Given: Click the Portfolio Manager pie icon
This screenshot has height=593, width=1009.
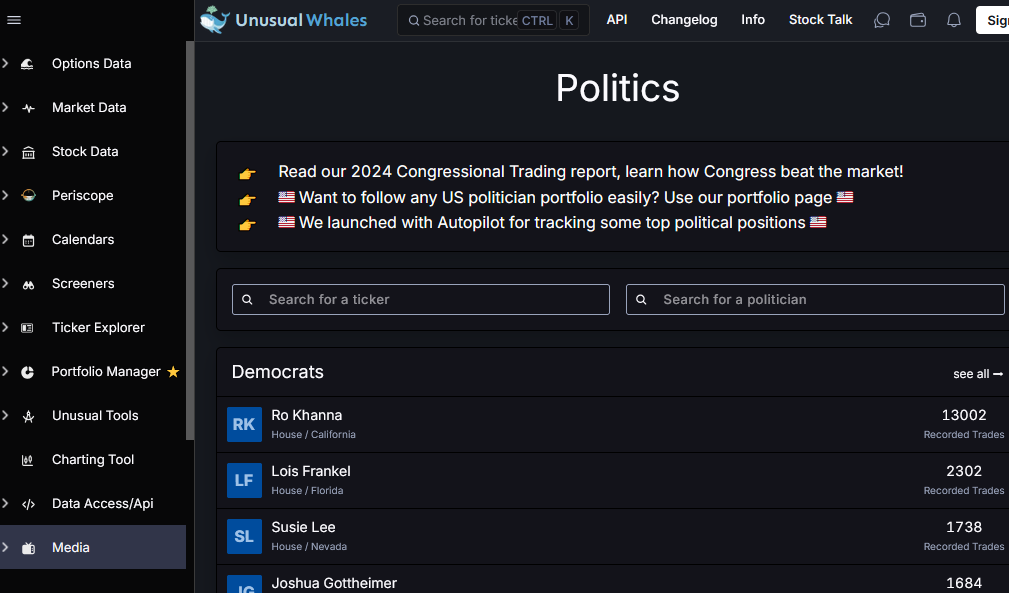Looking at the screenshot, I should tap(28, 372).
